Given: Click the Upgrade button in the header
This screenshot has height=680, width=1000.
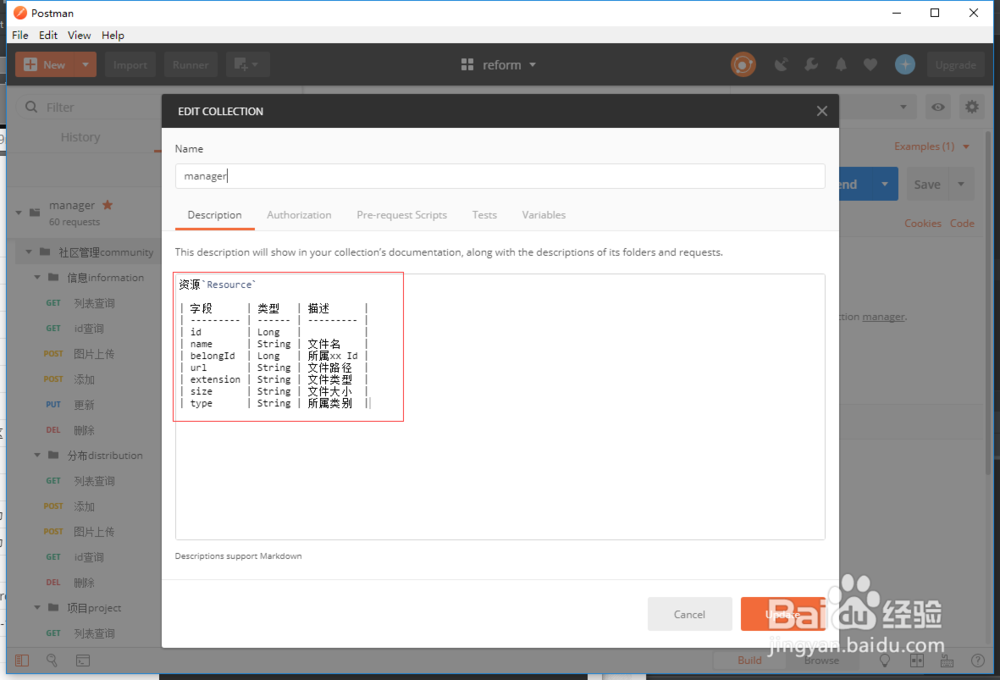Looking at the screenshot, I should (x=956, y=64).
